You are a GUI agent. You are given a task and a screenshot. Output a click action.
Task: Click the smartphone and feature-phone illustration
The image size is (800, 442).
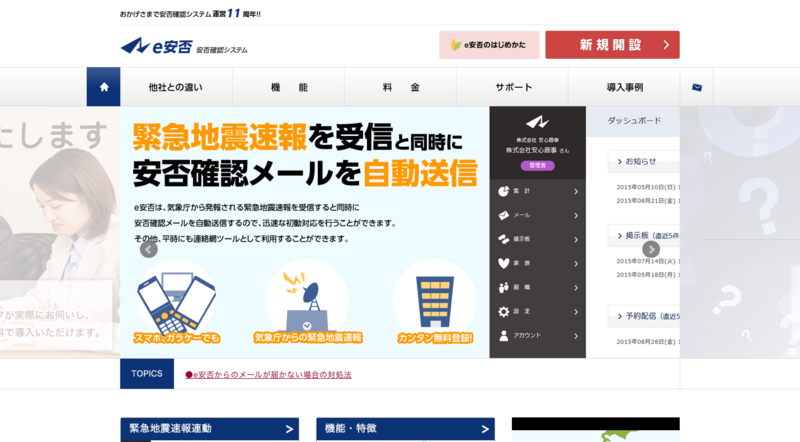pos(177,302)
